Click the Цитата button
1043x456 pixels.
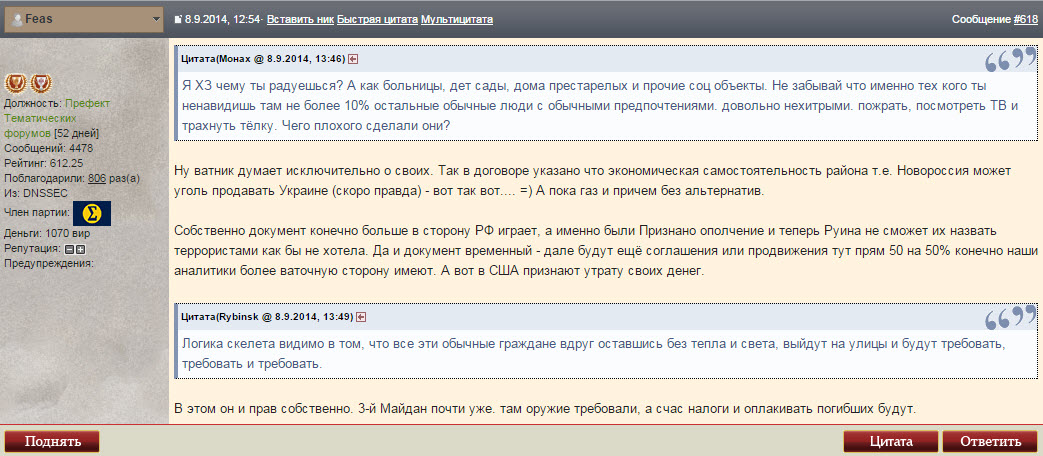(891, 441)
